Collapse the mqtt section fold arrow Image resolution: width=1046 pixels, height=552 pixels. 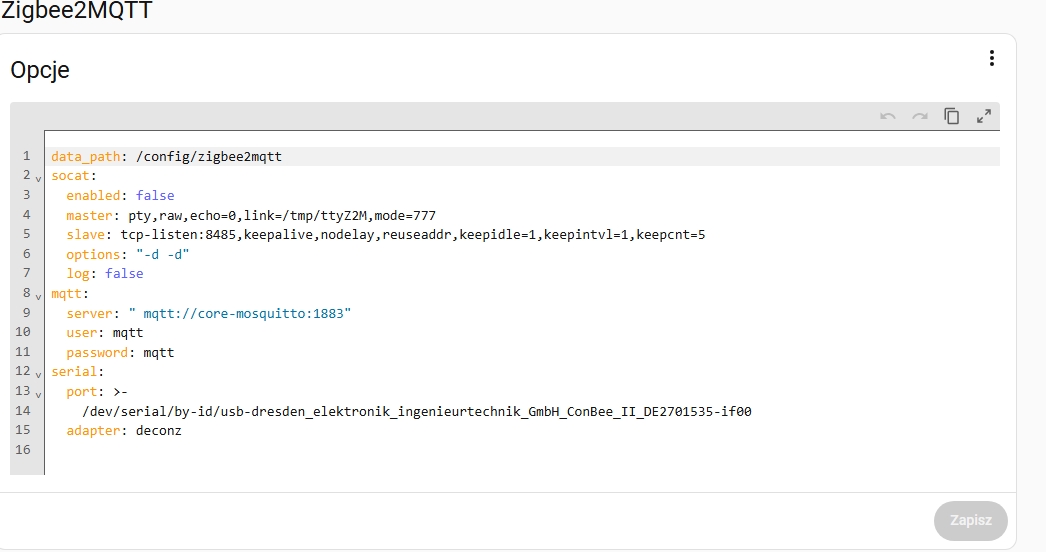(x=38, y=296)
